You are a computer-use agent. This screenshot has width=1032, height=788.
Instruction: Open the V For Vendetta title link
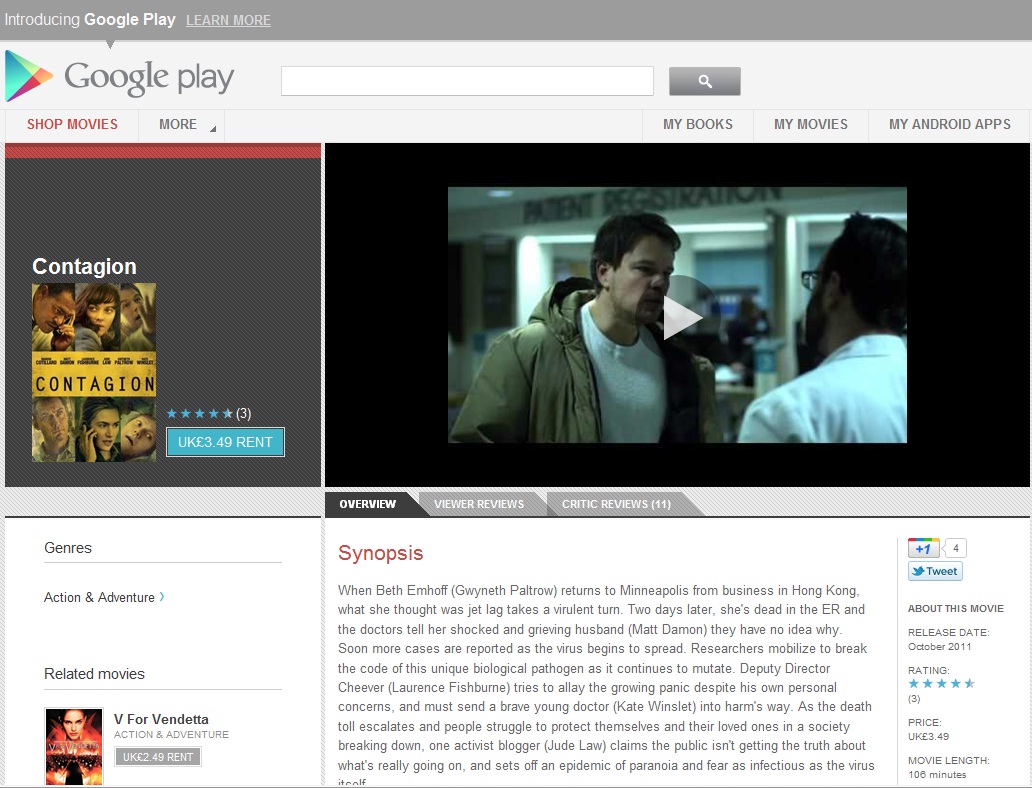pos(161,720)
